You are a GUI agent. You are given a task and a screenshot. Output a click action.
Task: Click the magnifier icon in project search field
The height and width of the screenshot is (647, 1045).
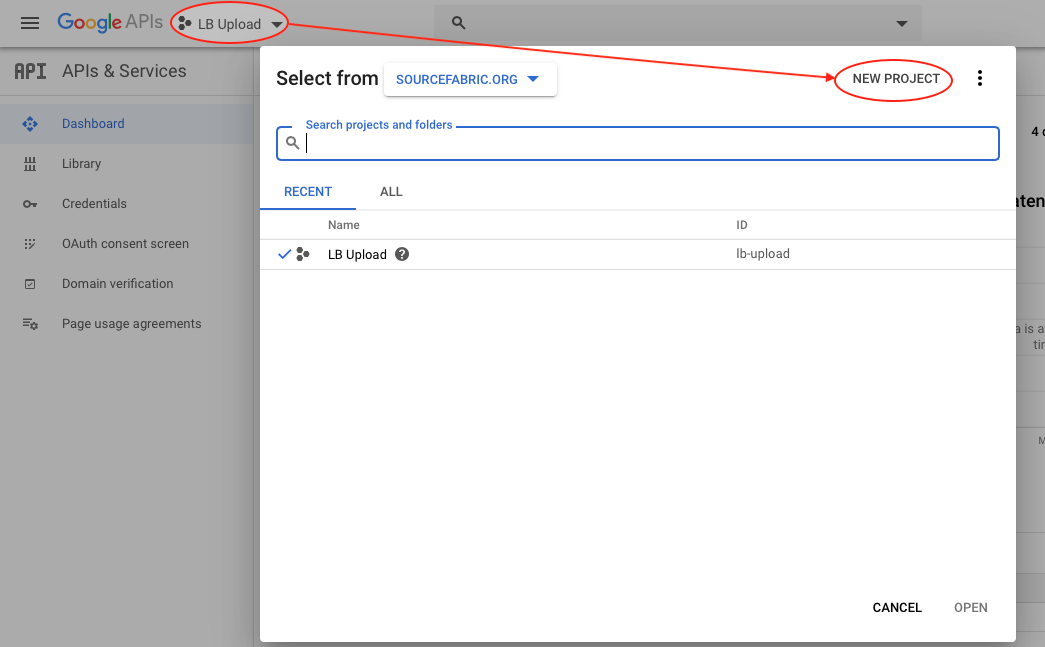292,143
